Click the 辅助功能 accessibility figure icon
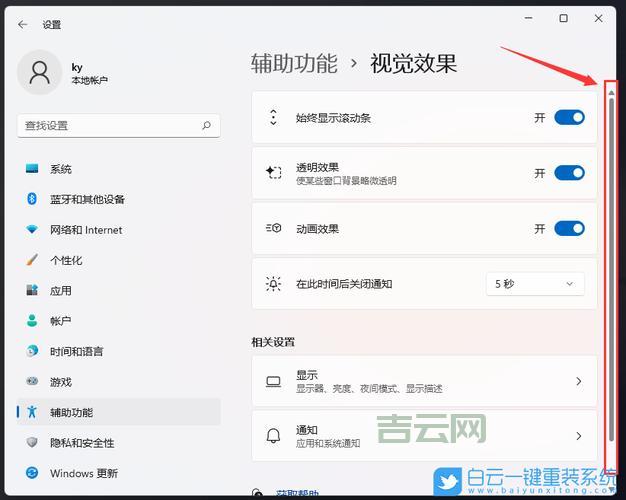The height and width of the screenshot is (500, 626). (x=32, y=412)
